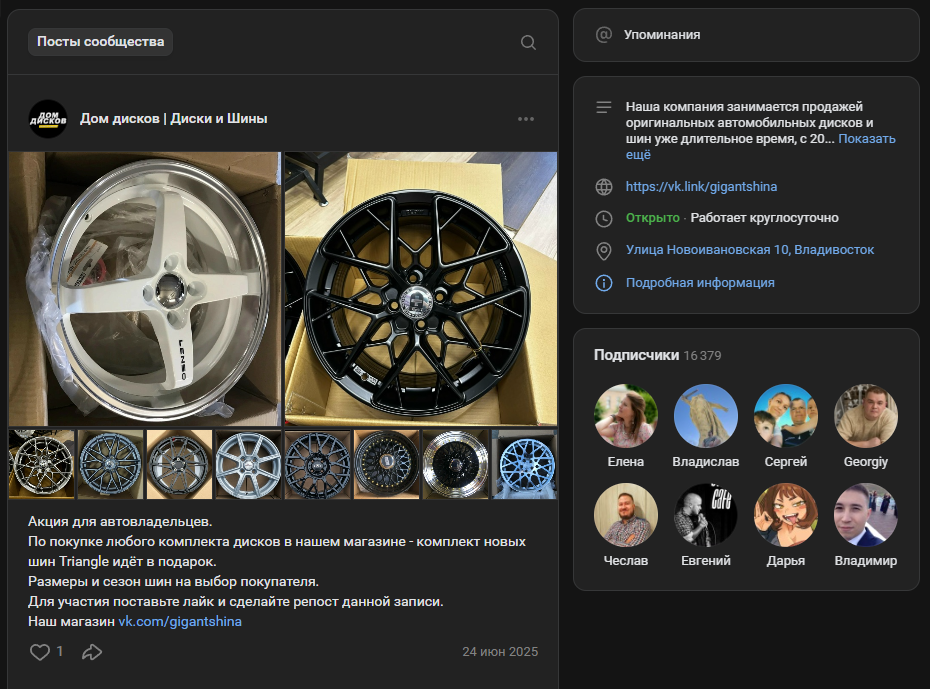
Task: Open the Упоминания mentions section
Action: pos(661,35)
